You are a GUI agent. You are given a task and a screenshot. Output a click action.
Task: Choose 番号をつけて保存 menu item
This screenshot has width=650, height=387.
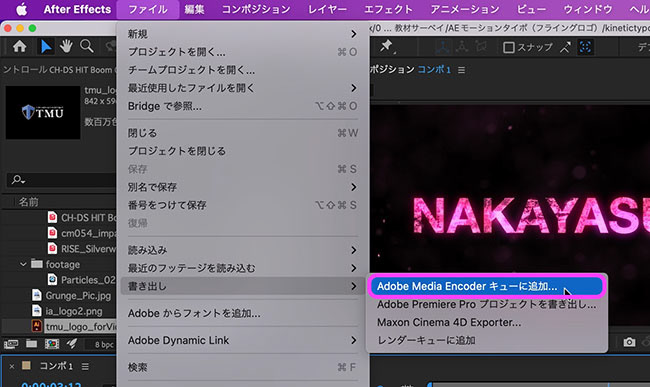(243, 205)
